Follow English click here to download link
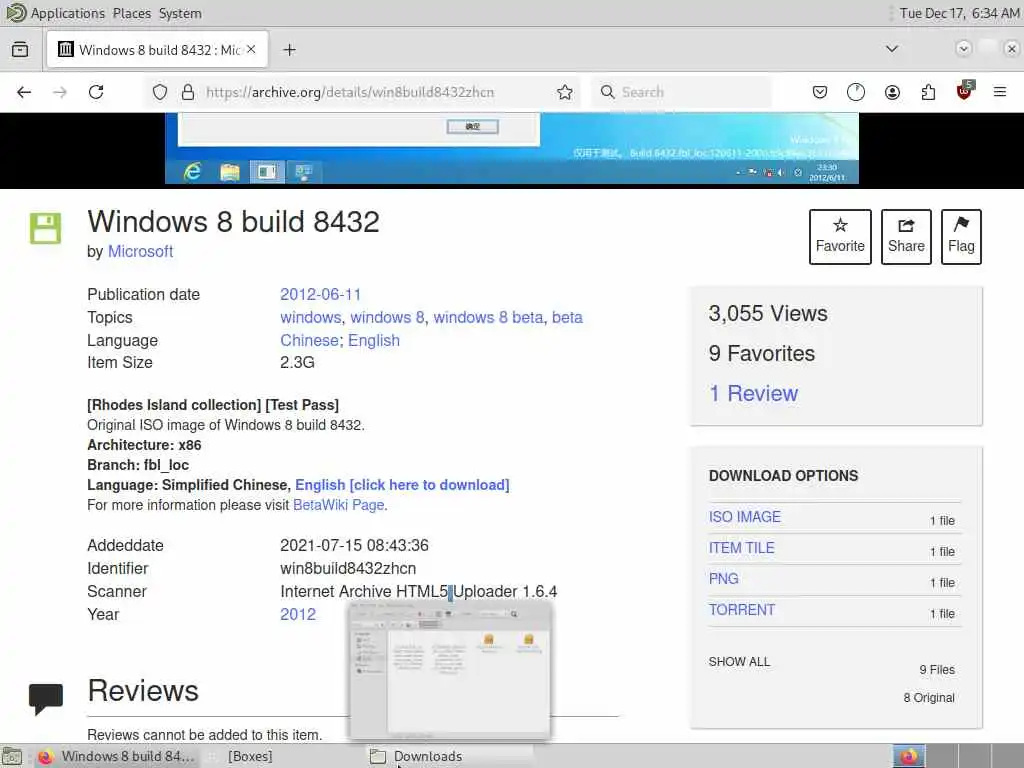Image resolution: width=1024 pixels, height=768 pixels. tap(402, 485)
